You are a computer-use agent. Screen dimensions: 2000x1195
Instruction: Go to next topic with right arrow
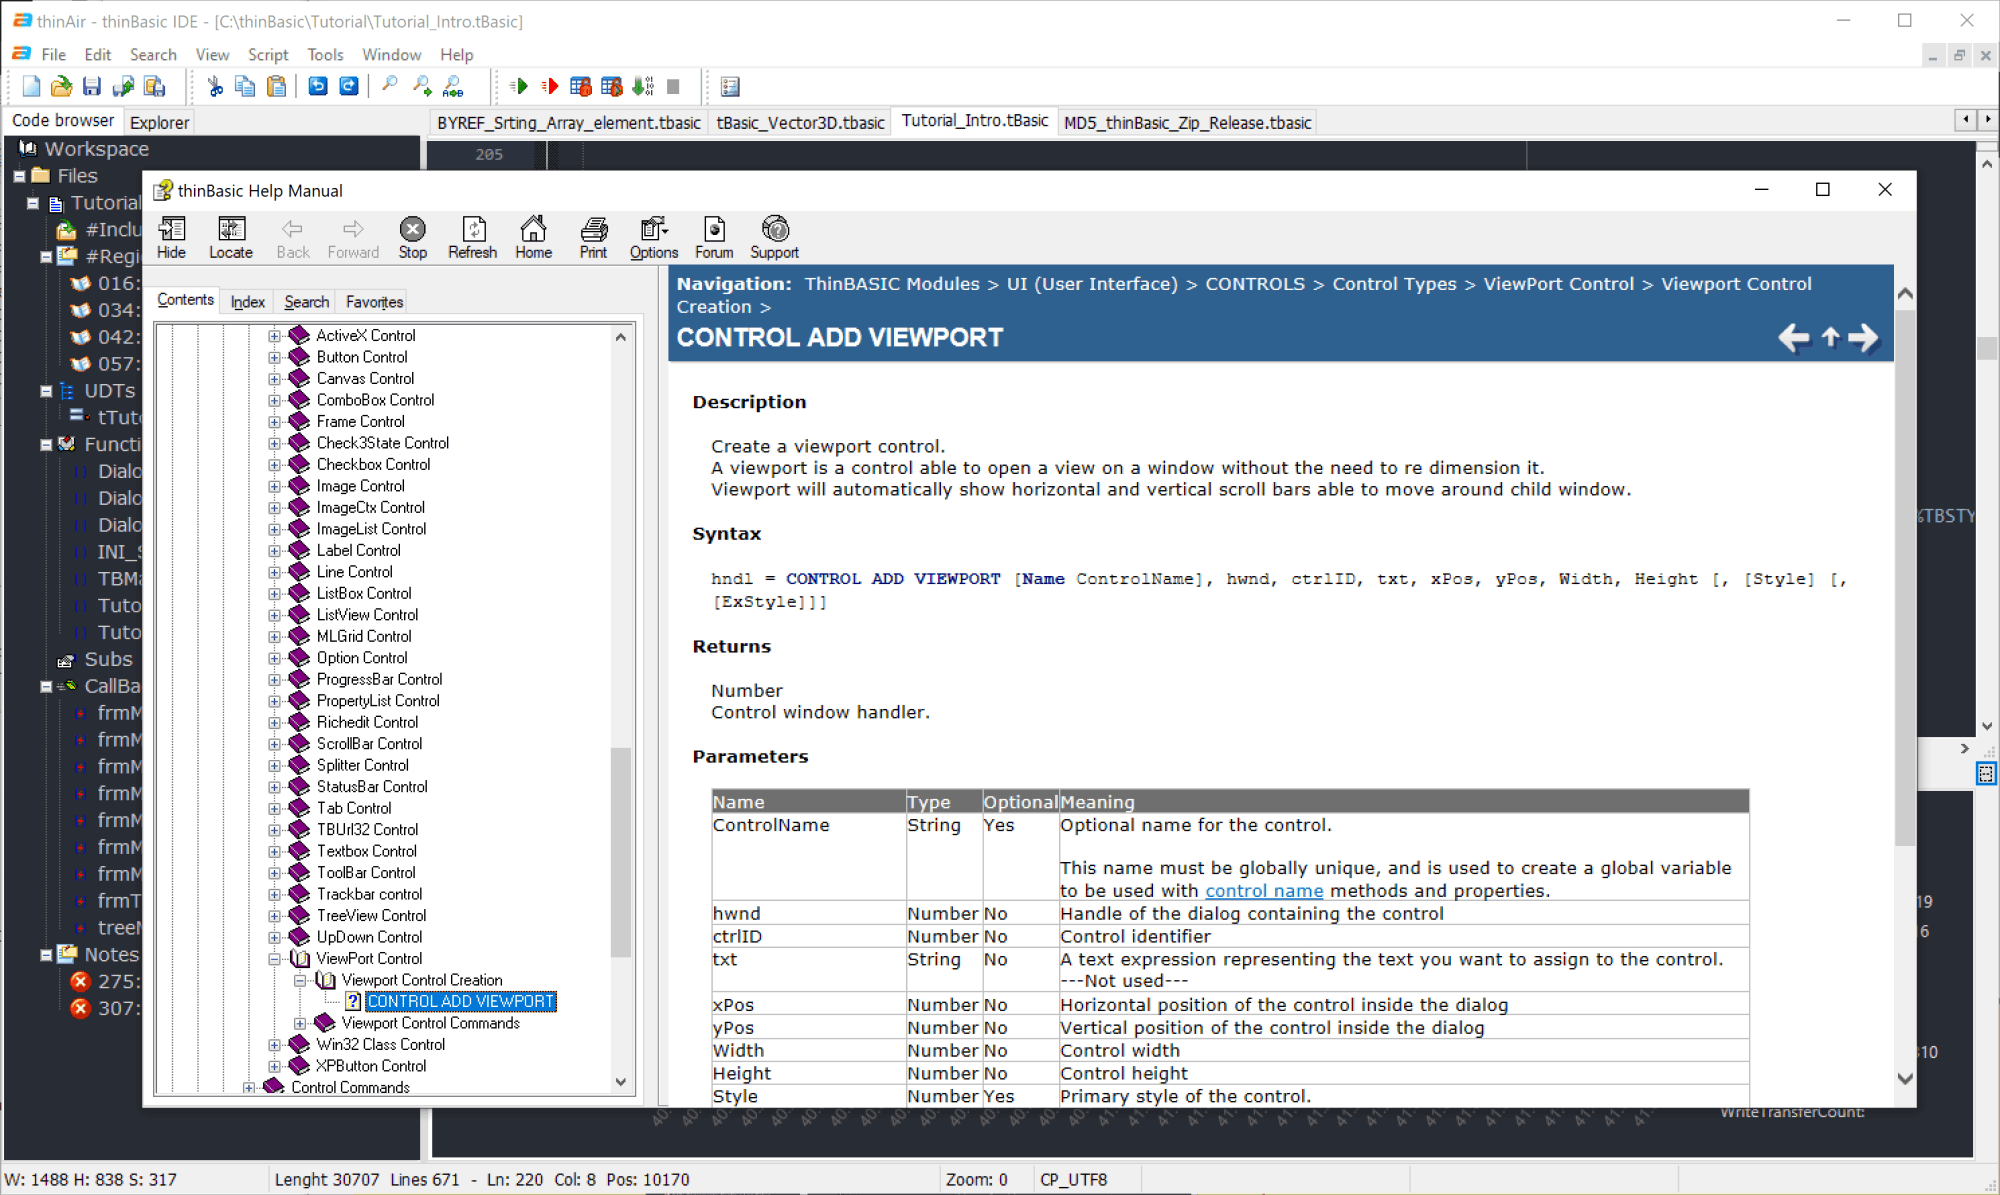pyautogui.click(x=1863, y=338)
